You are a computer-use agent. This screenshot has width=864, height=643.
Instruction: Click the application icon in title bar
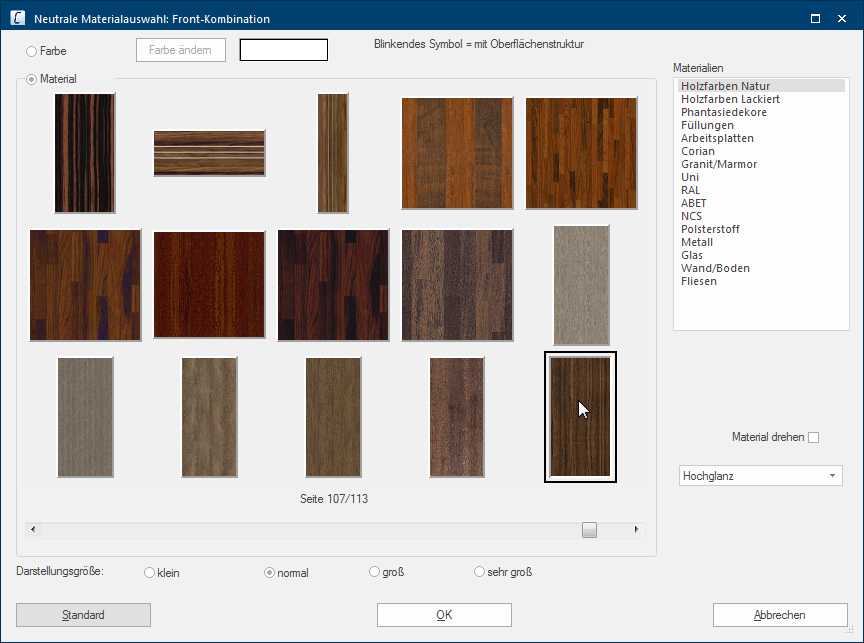(x=18, y=18)
